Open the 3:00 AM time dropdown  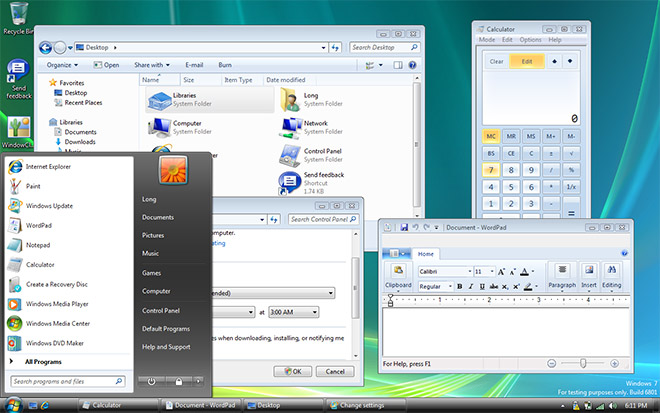tap(293, 312)
